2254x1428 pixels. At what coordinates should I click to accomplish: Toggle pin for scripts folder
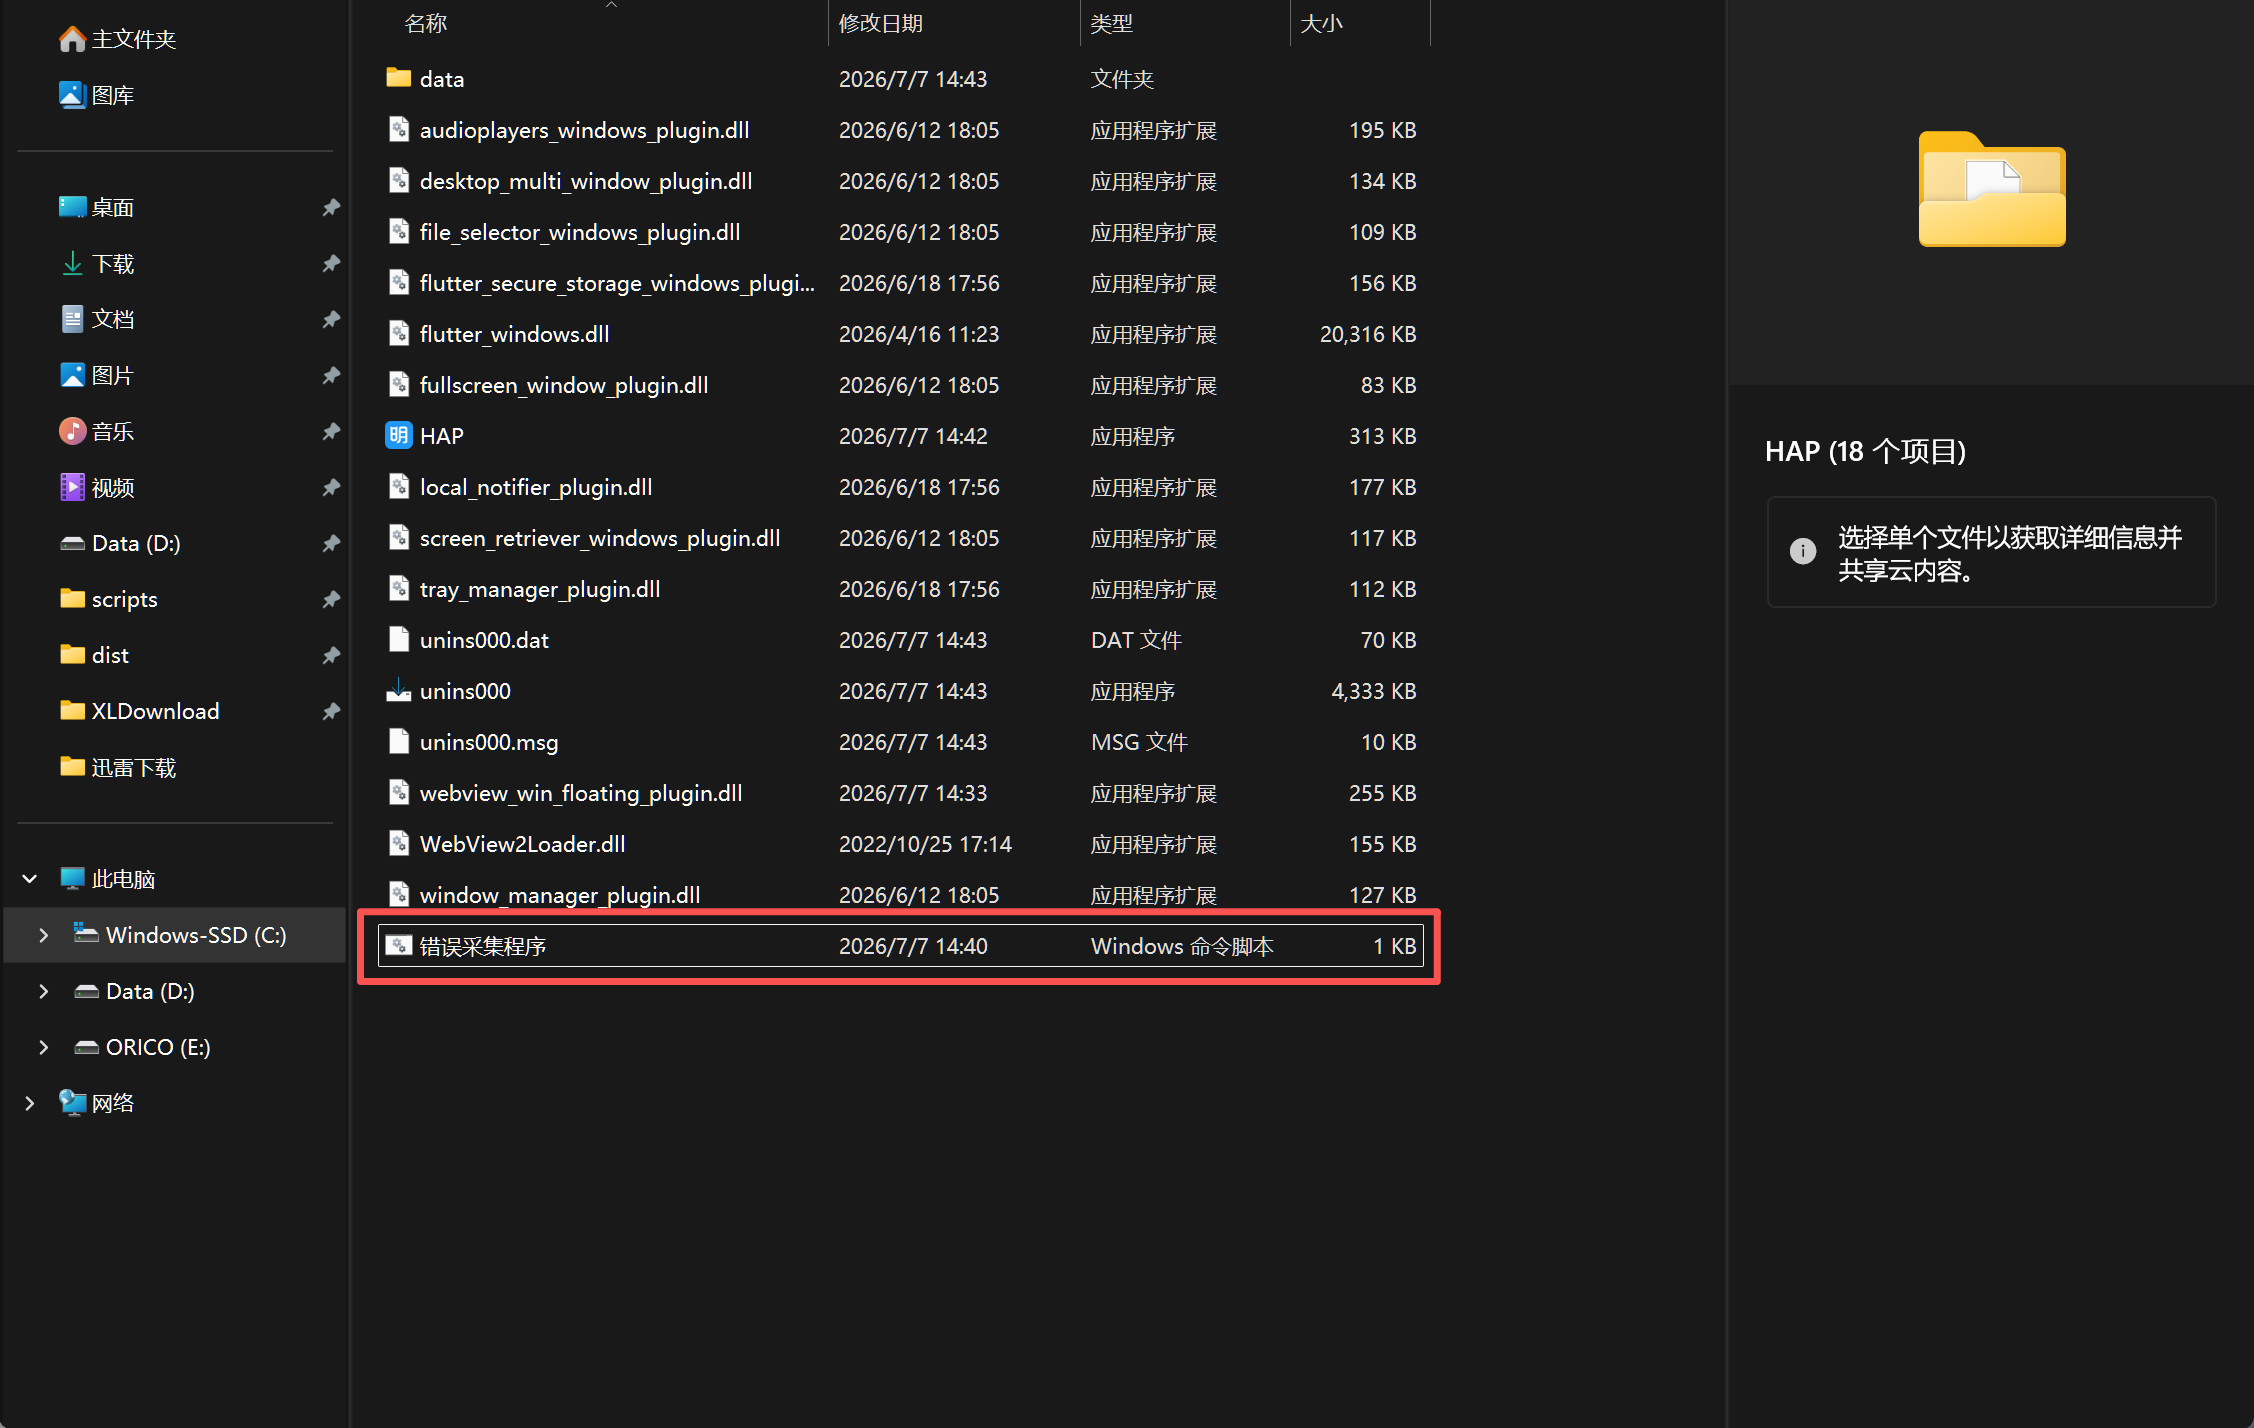coord(331,599)
